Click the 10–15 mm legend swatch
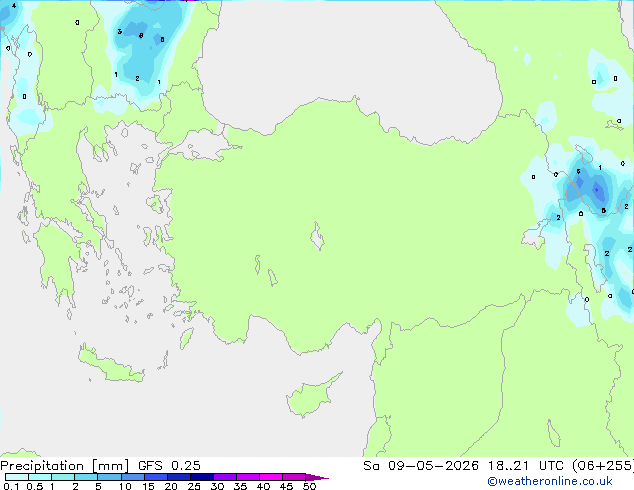 [133, 477]
